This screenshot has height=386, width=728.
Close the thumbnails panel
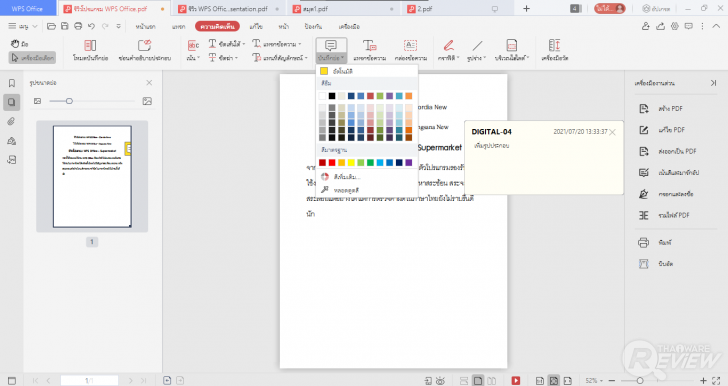pos(149,83)
